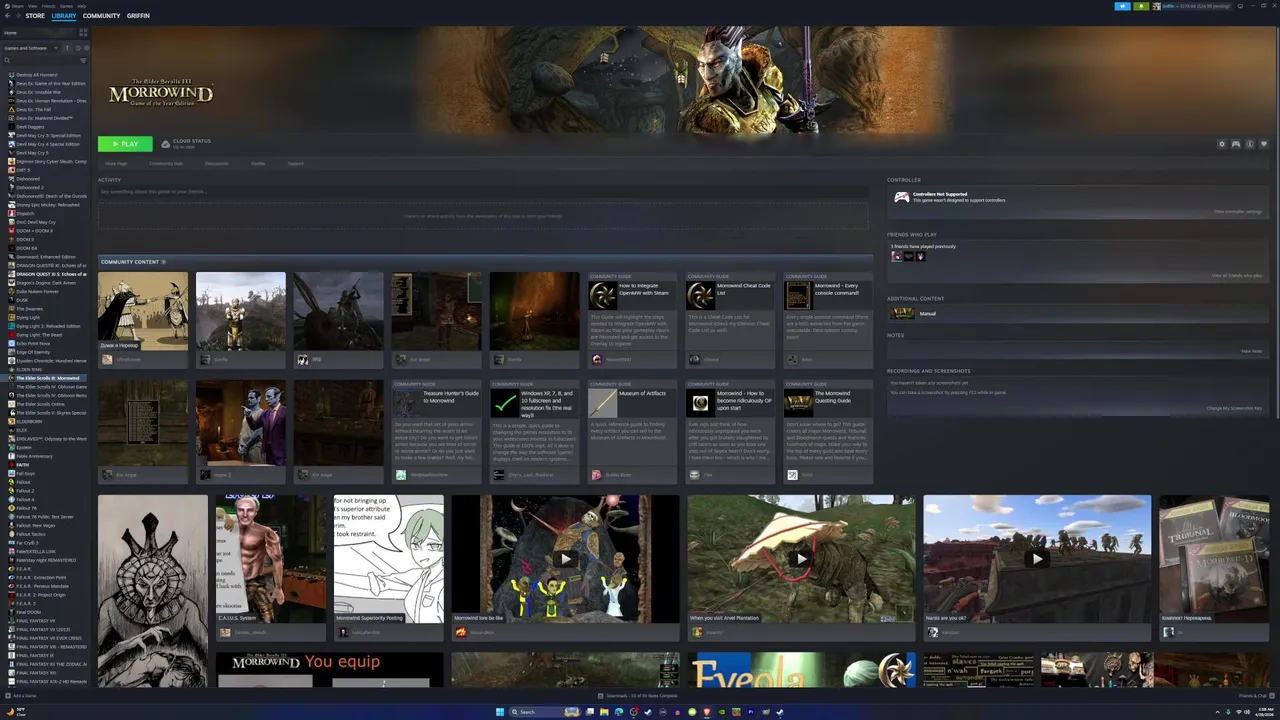Open the Friends menu
The height and width of the screenshot is (720, 1280).
click(48, 6)
